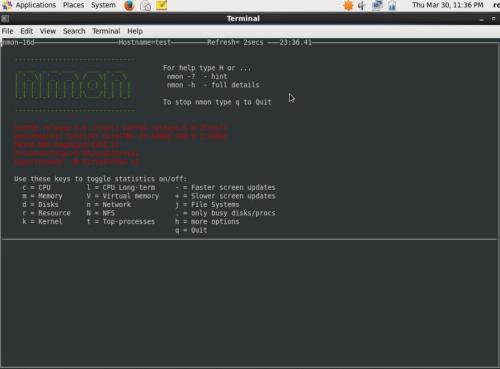Click the 'Slower screen updates' line
Screen dimensions: 500x369
226,196
